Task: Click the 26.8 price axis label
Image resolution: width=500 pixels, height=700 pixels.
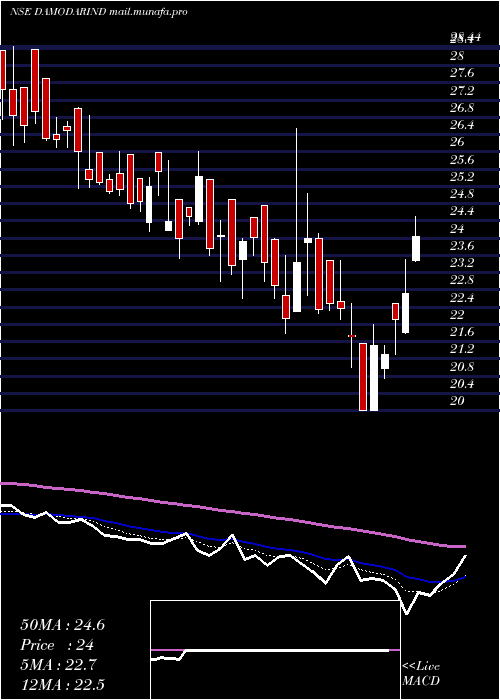Action: click(463, 108)
